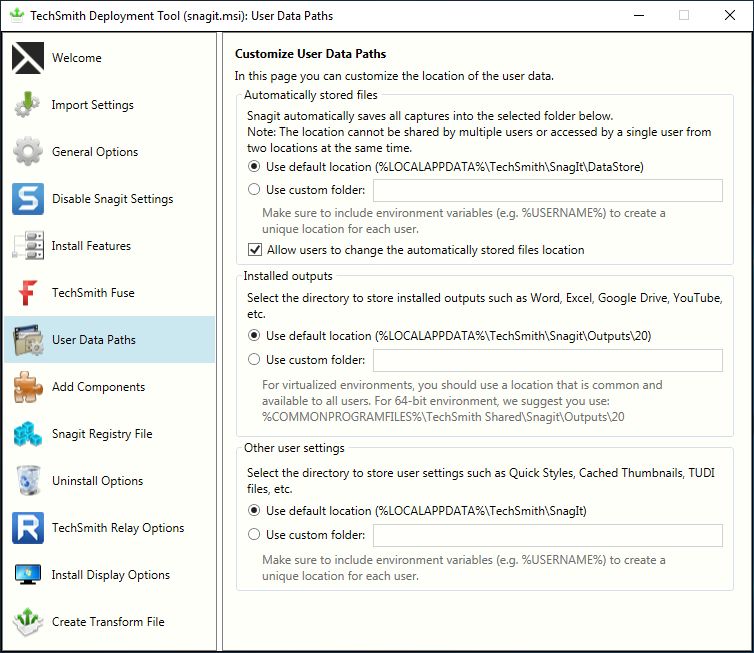This screenshot has width=754, height=653.
Task: Minimize the Deployment Tool window
Action: tap(639, 15)
